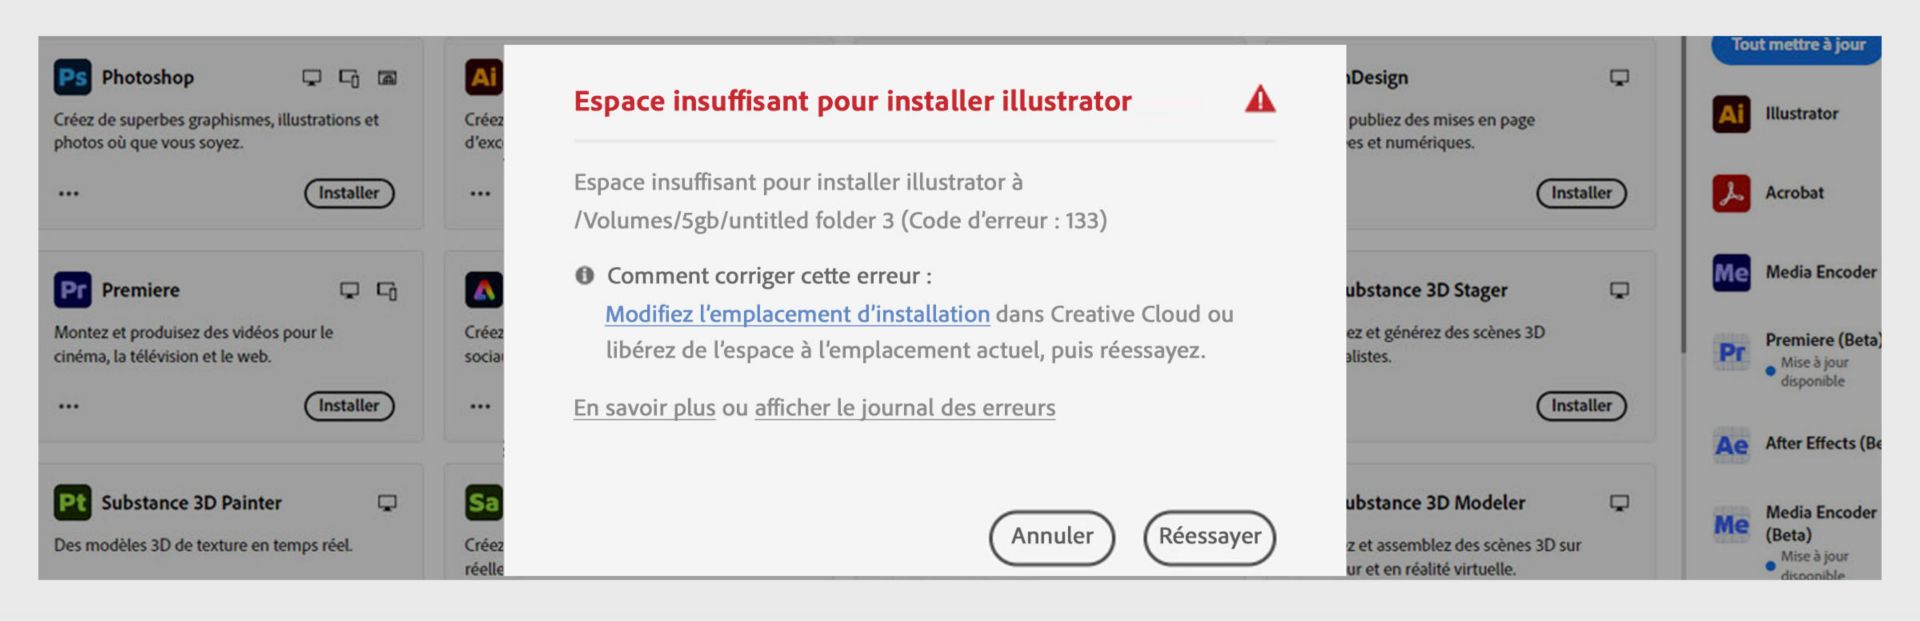Click the 'En savoir plus' link
Image resolution: width=1920 pixels, height=621 pixels.
643,407
